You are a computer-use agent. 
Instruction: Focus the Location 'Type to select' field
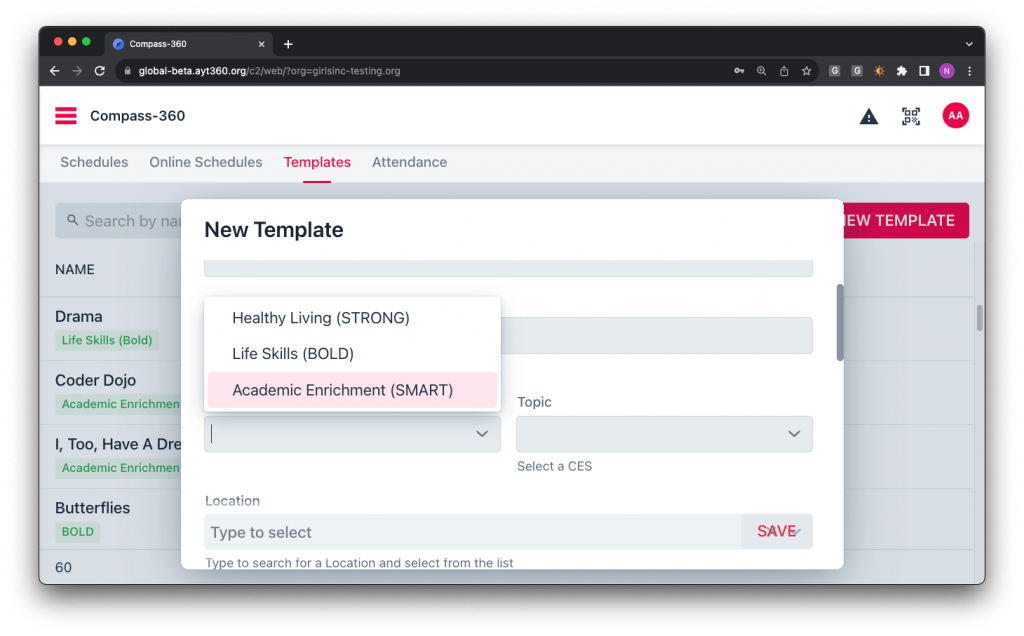pyautogui.click(x=472, y=532)
